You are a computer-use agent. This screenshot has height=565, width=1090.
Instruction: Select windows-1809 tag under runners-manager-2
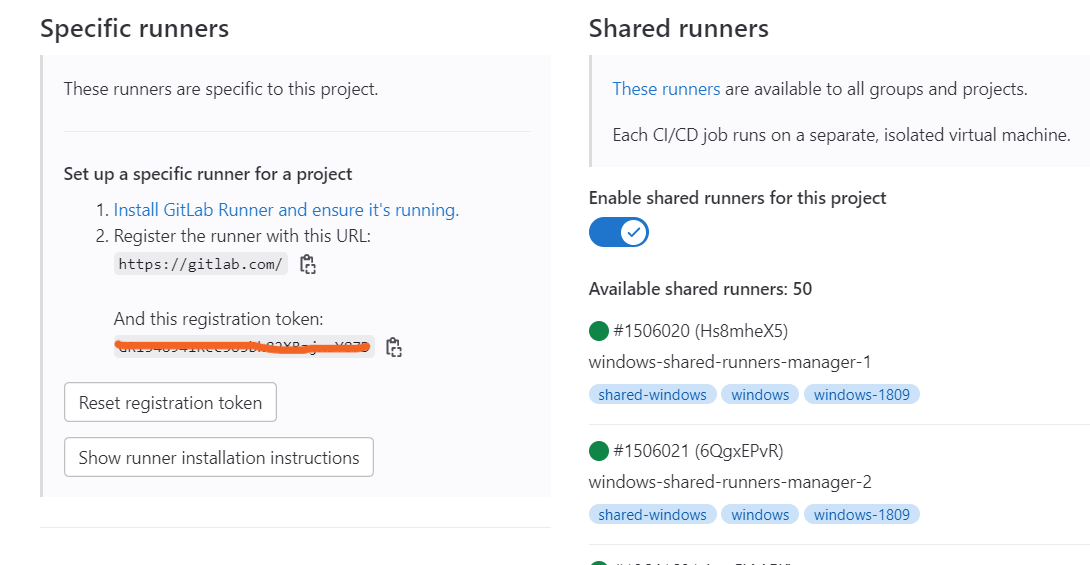pos(861,514)
